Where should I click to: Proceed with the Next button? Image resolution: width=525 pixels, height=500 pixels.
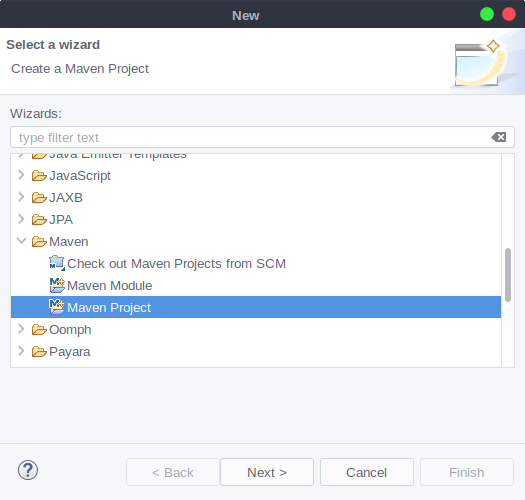[267, 472]
